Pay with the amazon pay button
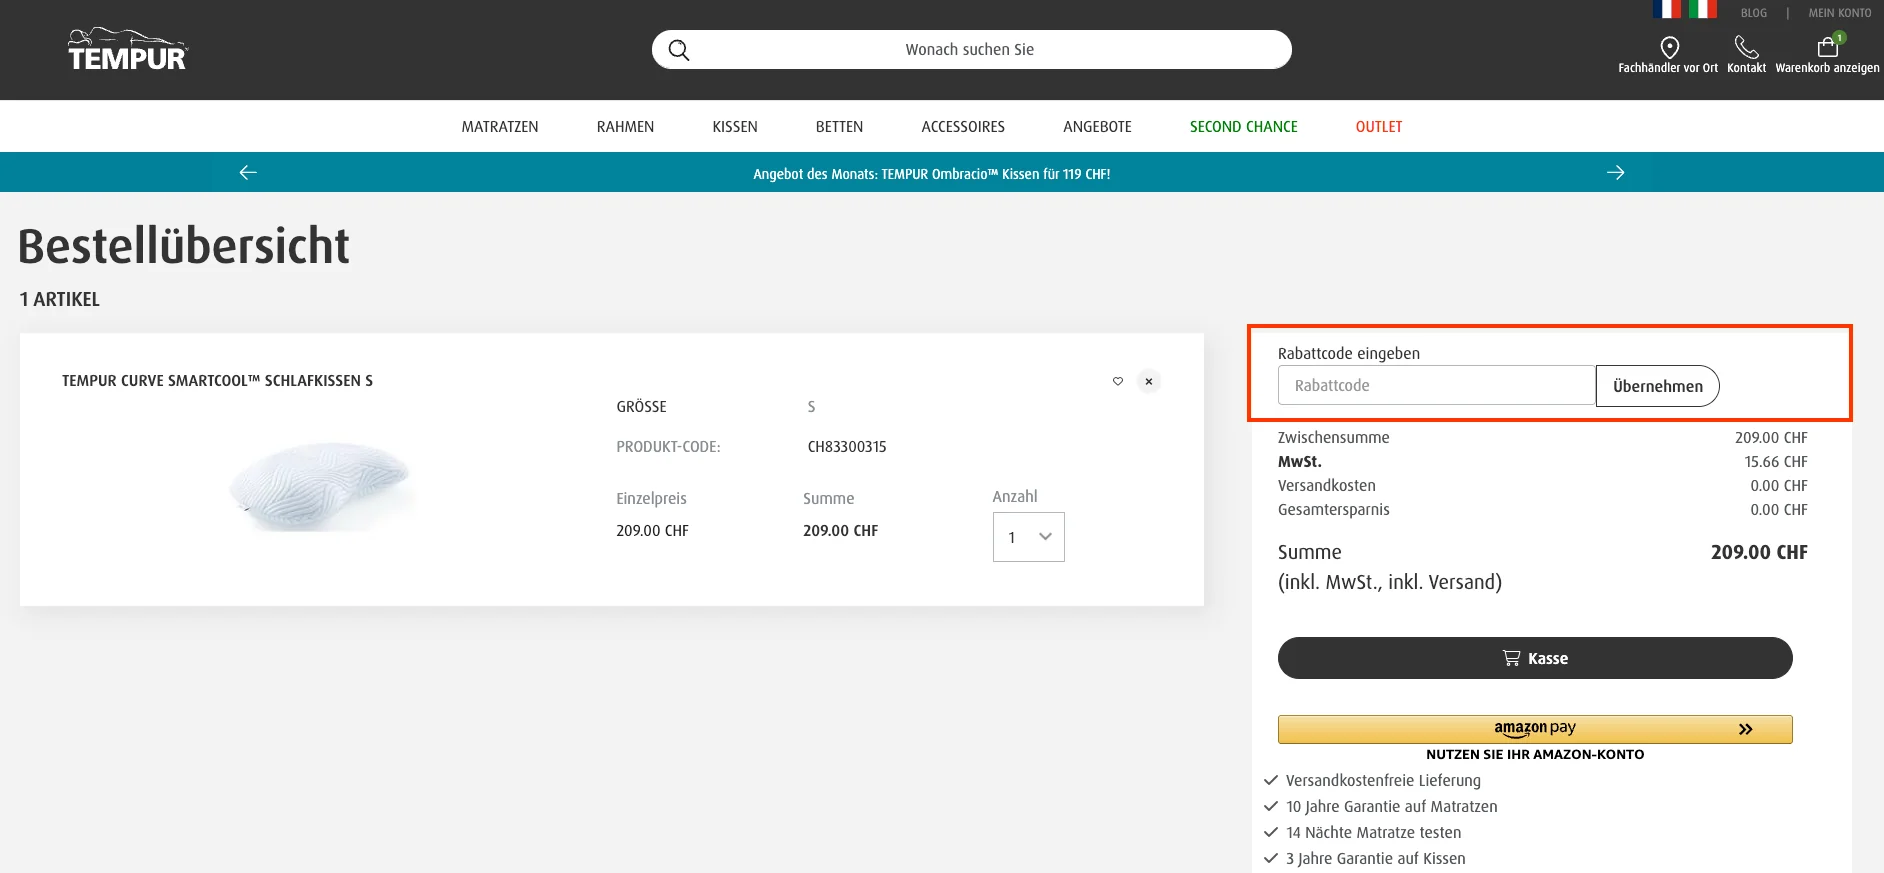 (x=1535, y=729)
